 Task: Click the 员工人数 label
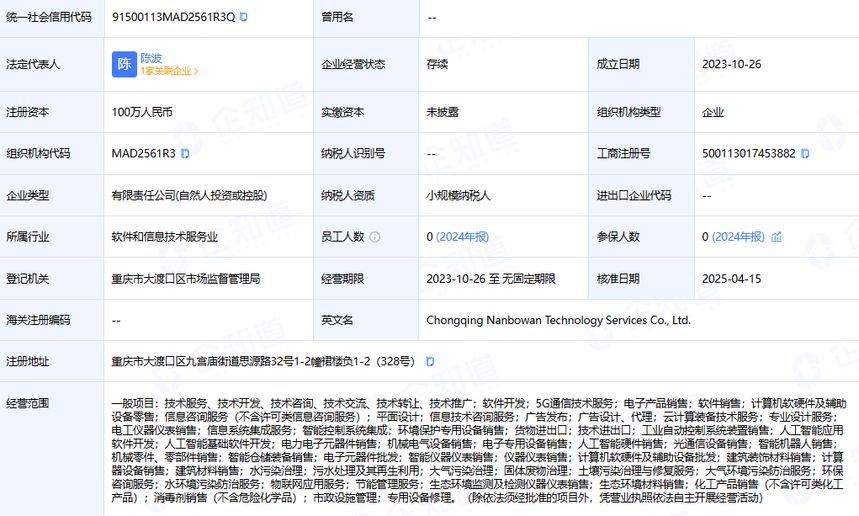tap(342, 237)
